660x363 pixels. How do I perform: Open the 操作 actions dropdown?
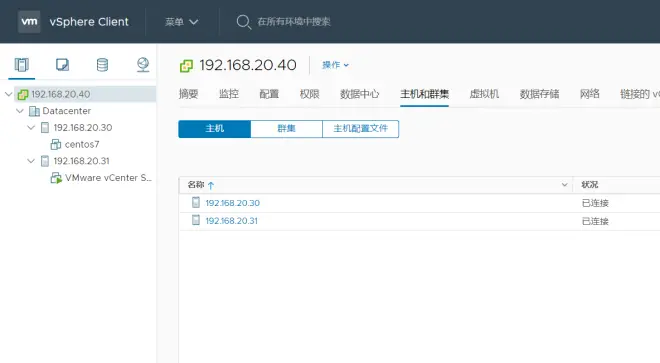(335, 65)
